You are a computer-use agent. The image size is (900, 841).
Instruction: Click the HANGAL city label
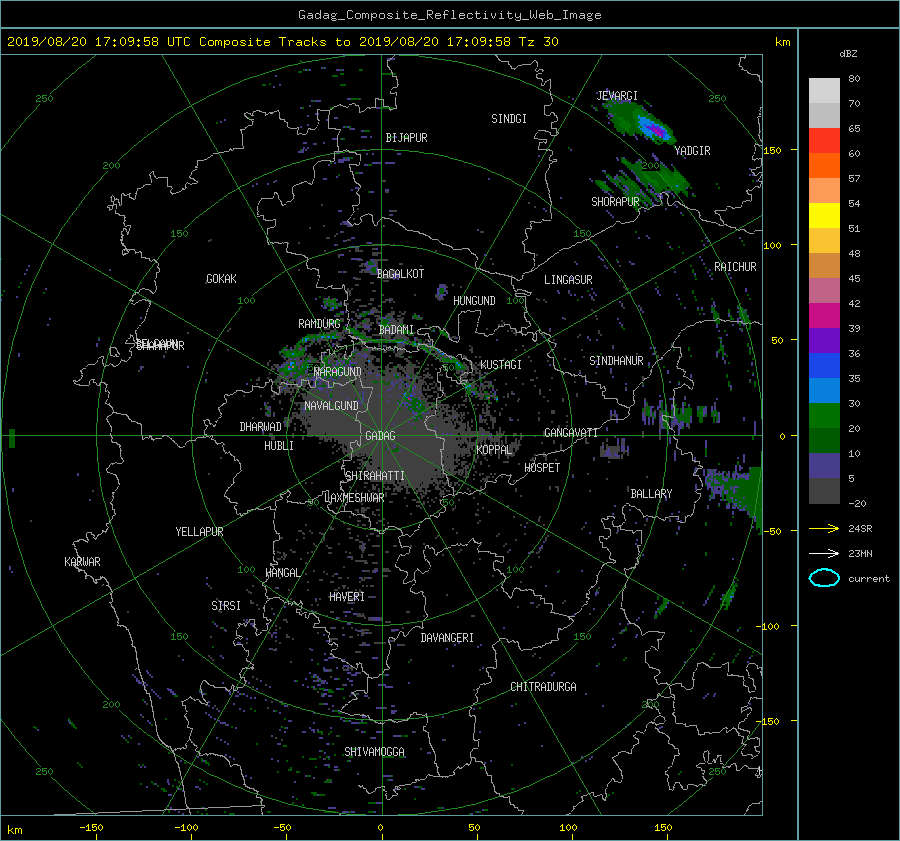[283, 573]
